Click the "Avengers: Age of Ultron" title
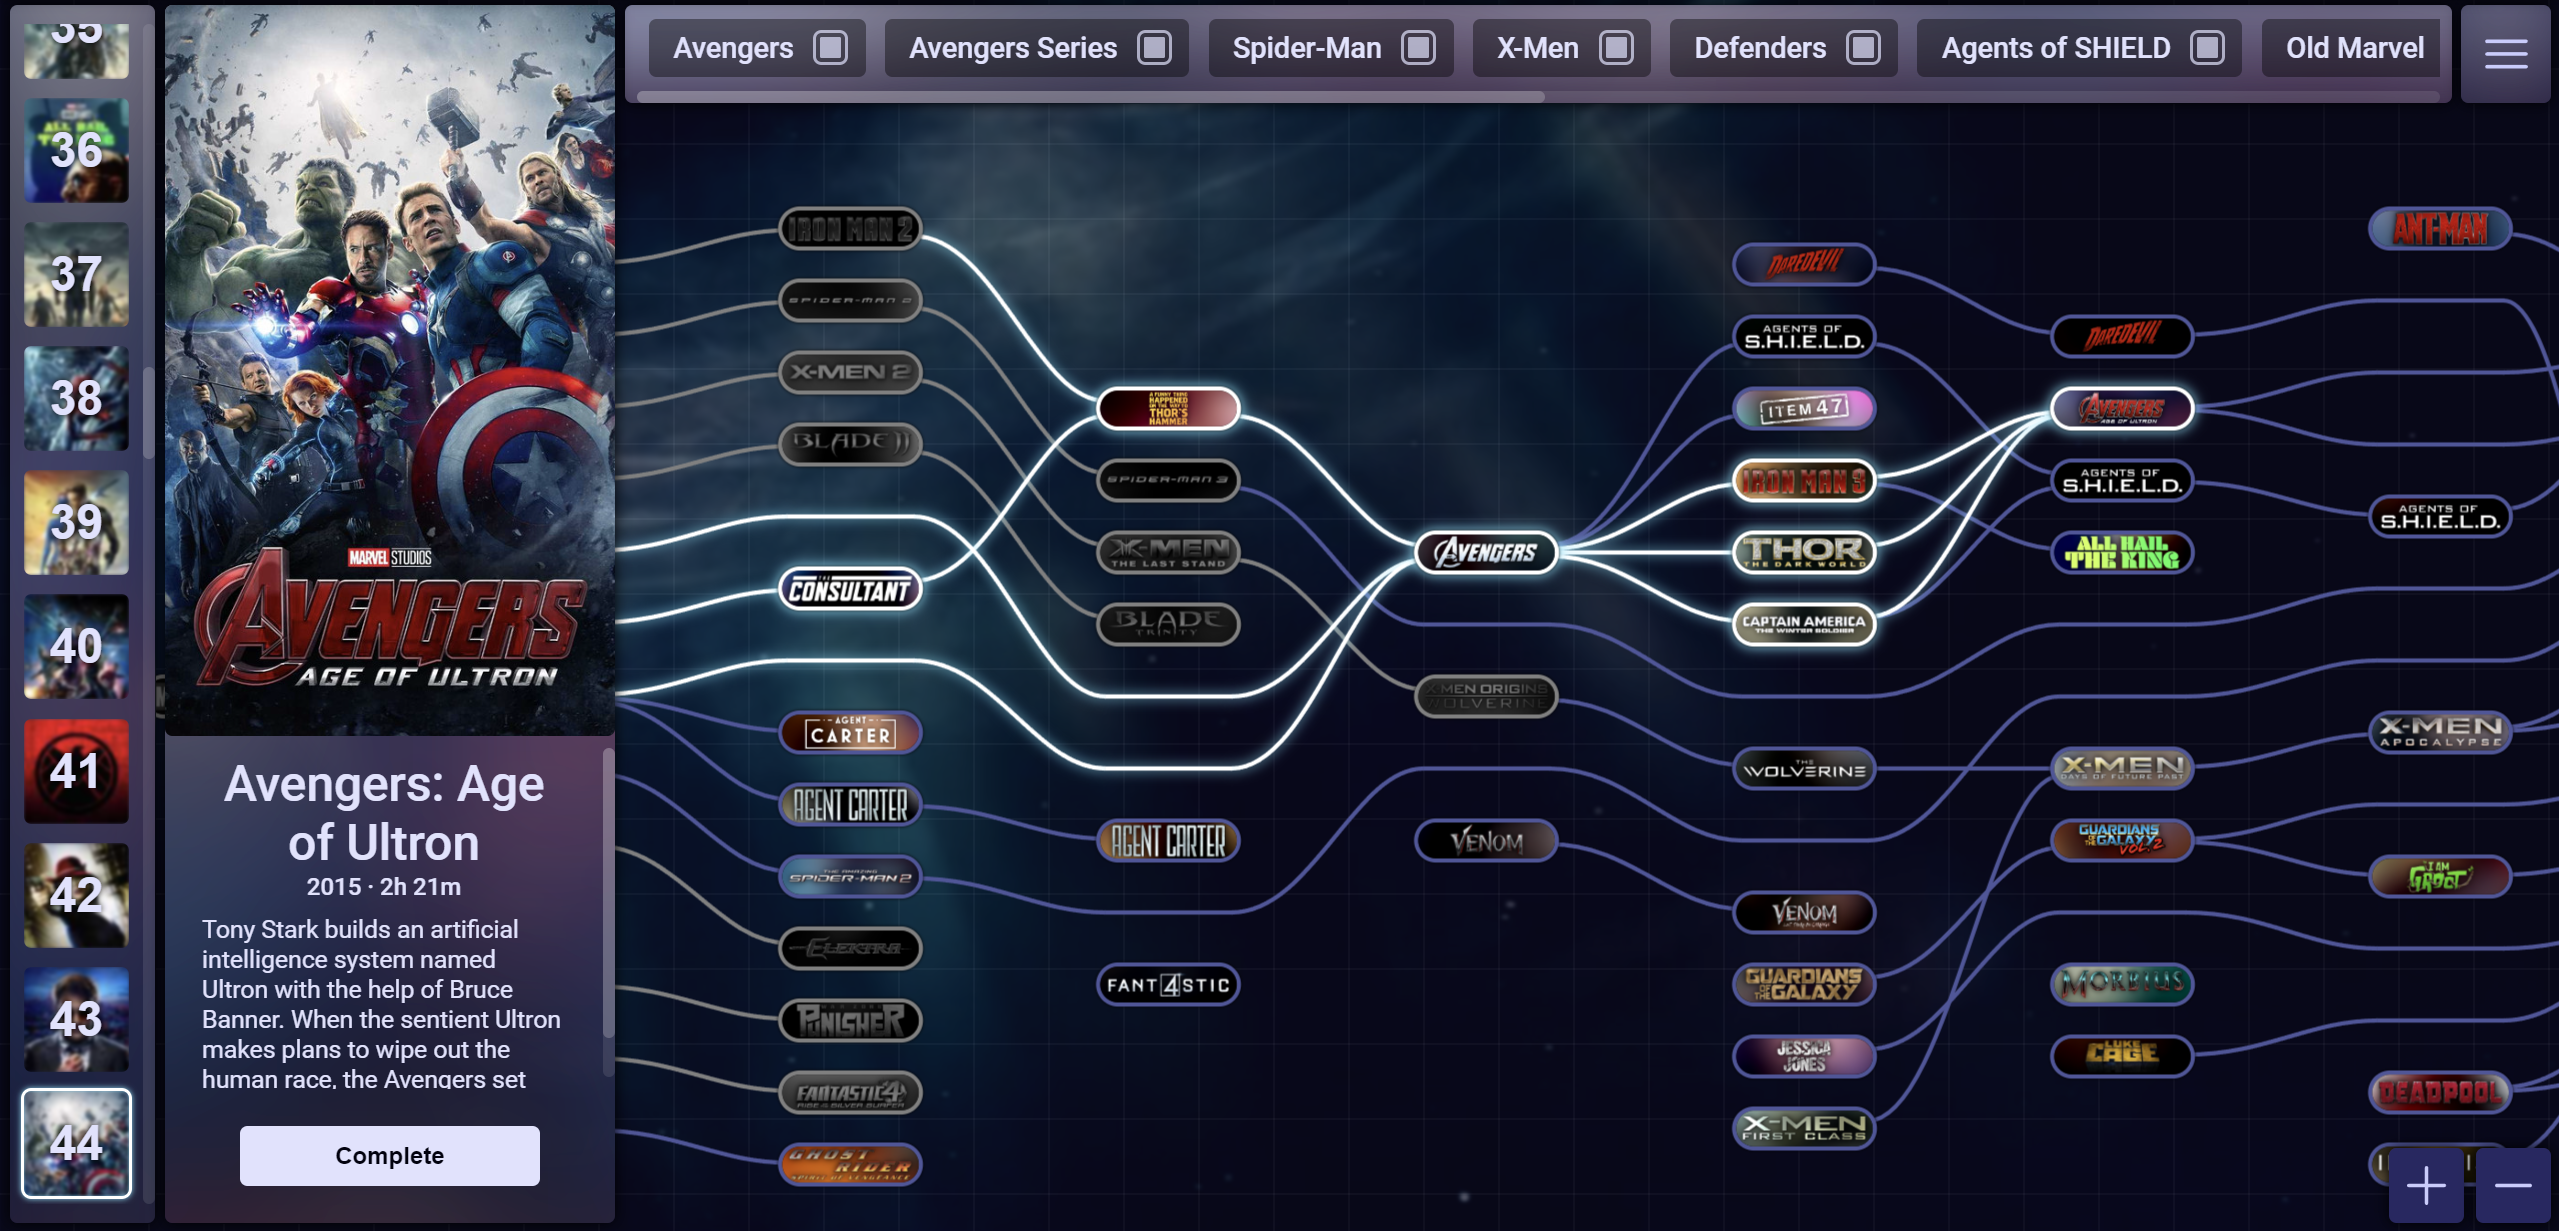Screen dimensions: 2559x1231 pos(384,813)
